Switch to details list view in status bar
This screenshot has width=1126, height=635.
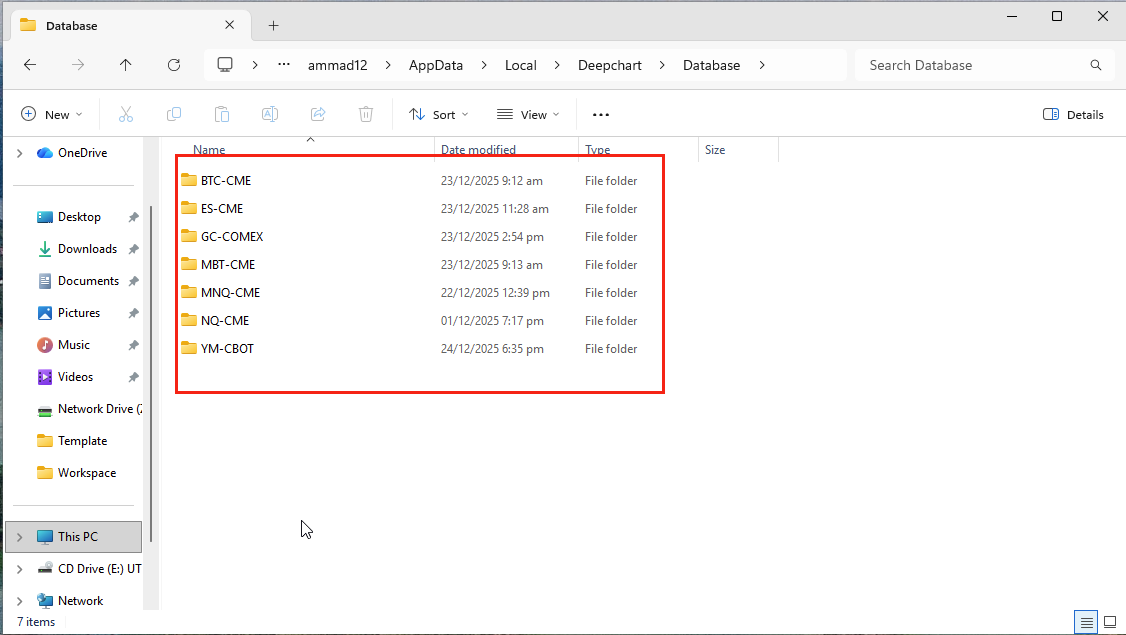coord(1086,622)
